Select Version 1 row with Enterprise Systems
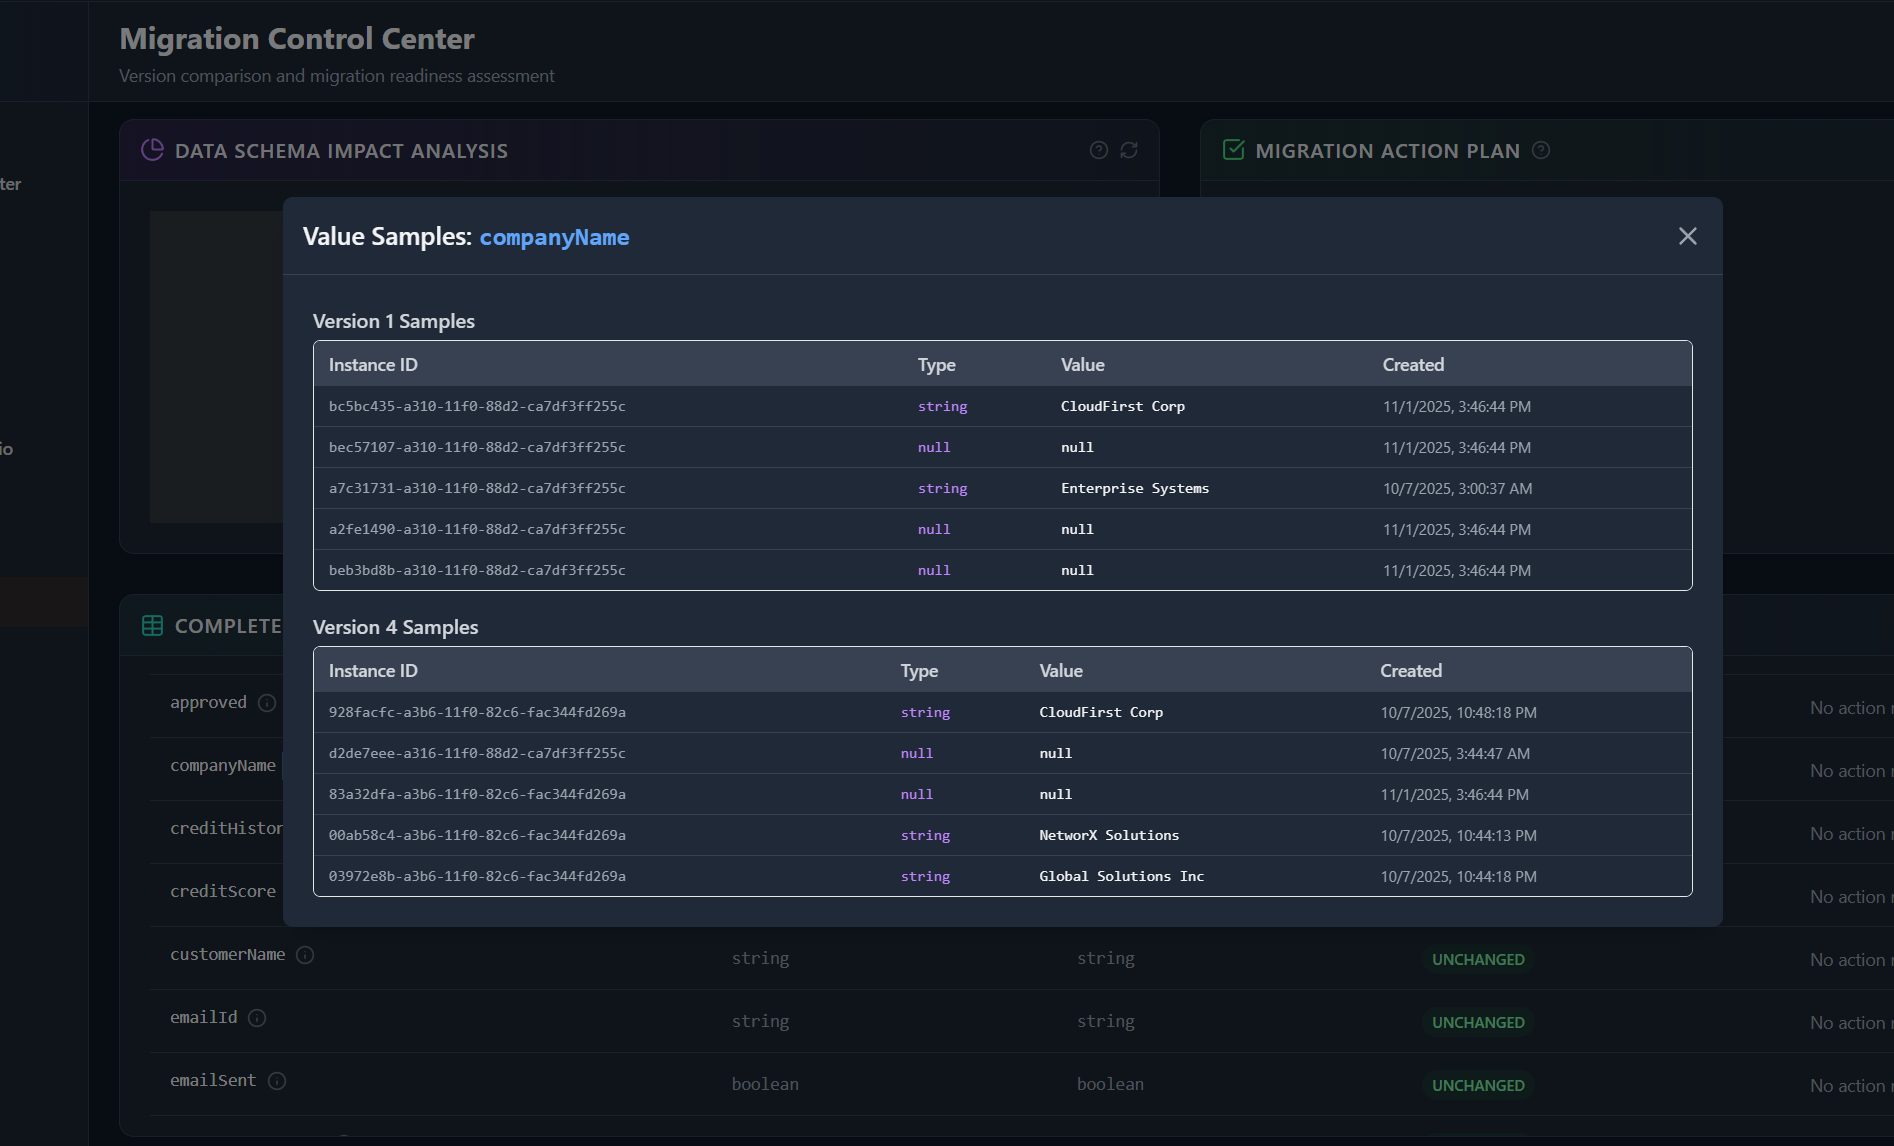The image size is (1894, 1146). (1002, 488)
